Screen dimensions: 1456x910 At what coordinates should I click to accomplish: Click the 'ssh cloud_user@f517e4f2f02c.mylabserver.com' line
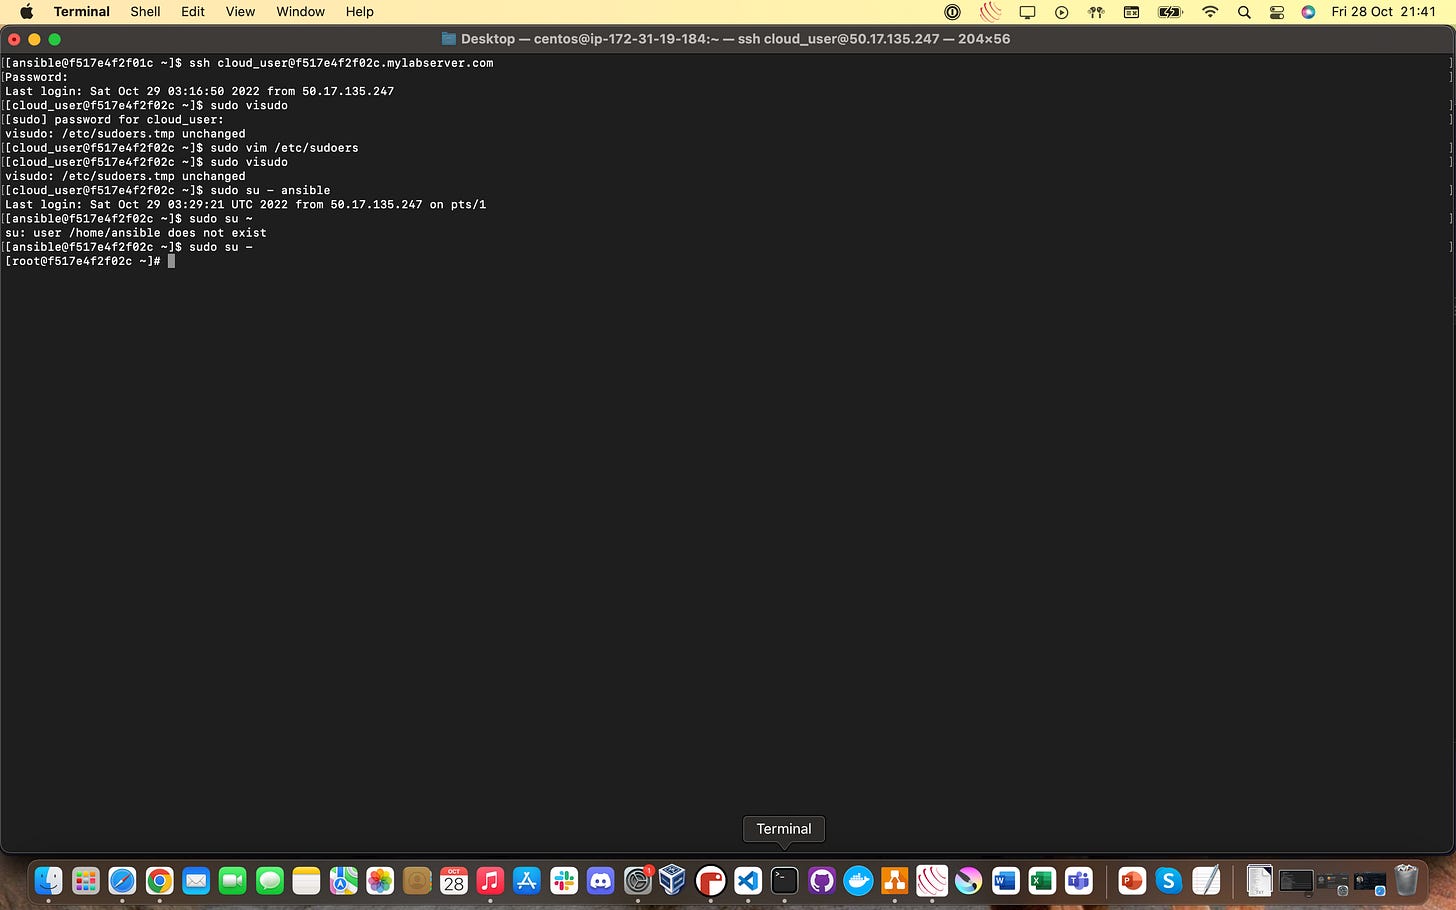coord(249,63)
